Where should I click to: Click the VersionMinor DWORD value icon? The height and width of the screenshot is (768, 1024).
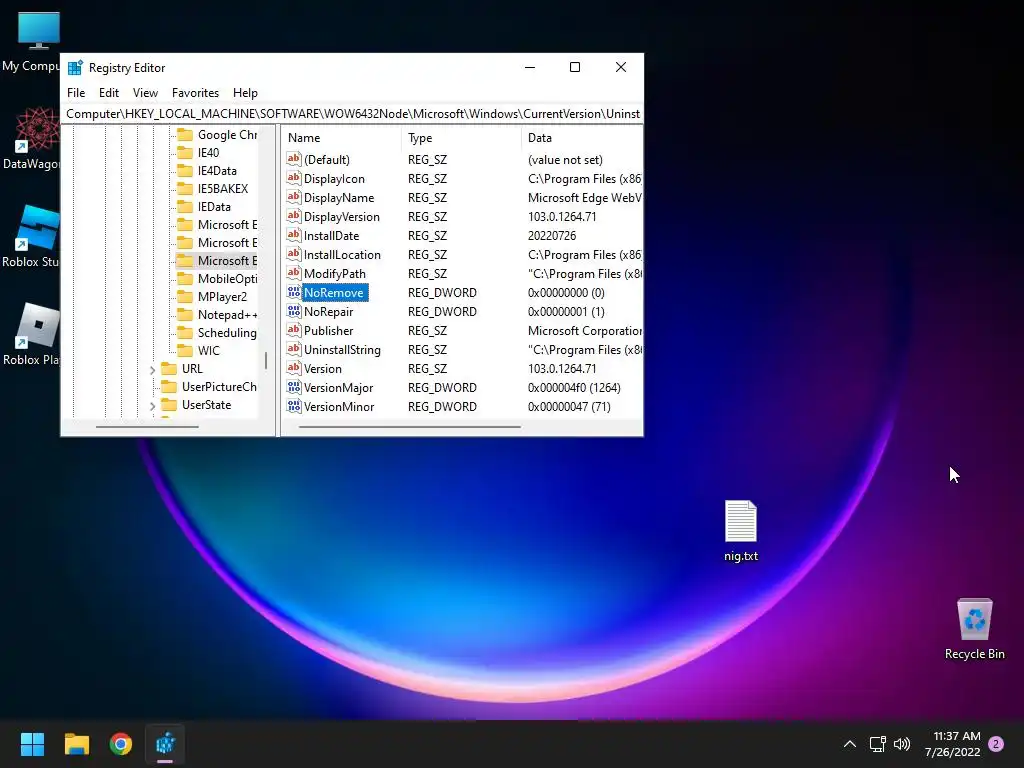pos(294,406)
